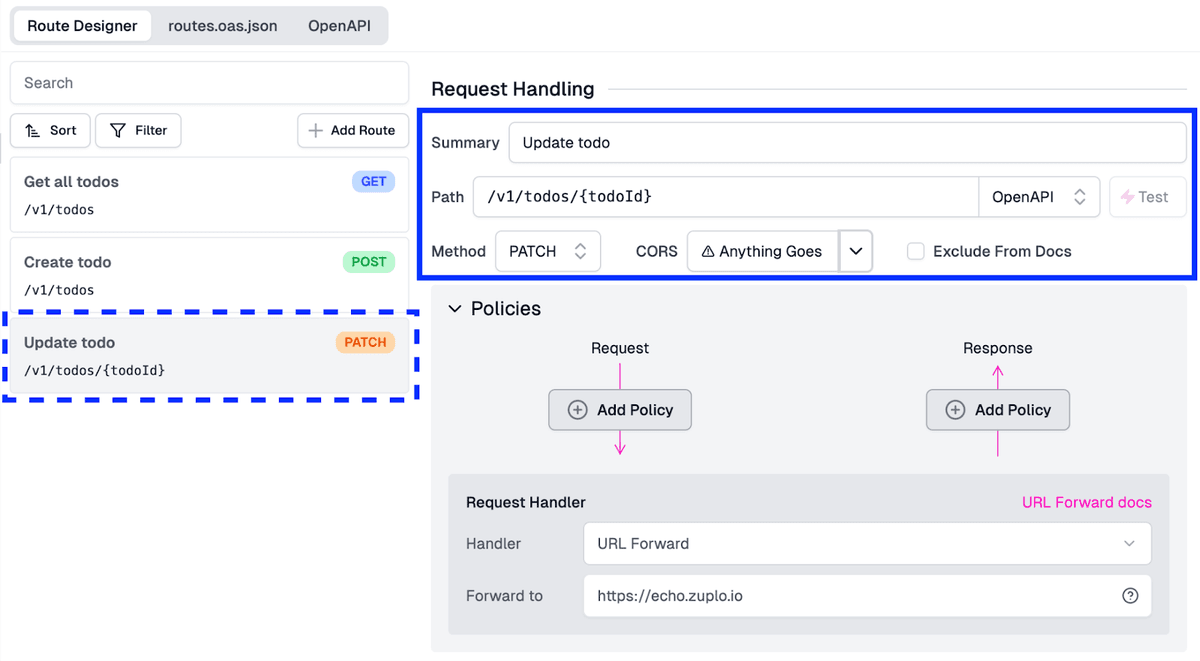Open the CORS chevron dropdown
This screenshot has height=661, width=1200.
pos(856,251)
